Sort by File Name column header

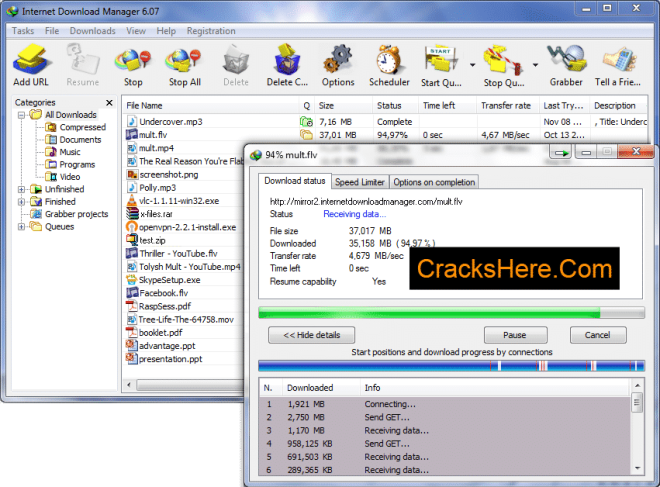coord(211,106)
